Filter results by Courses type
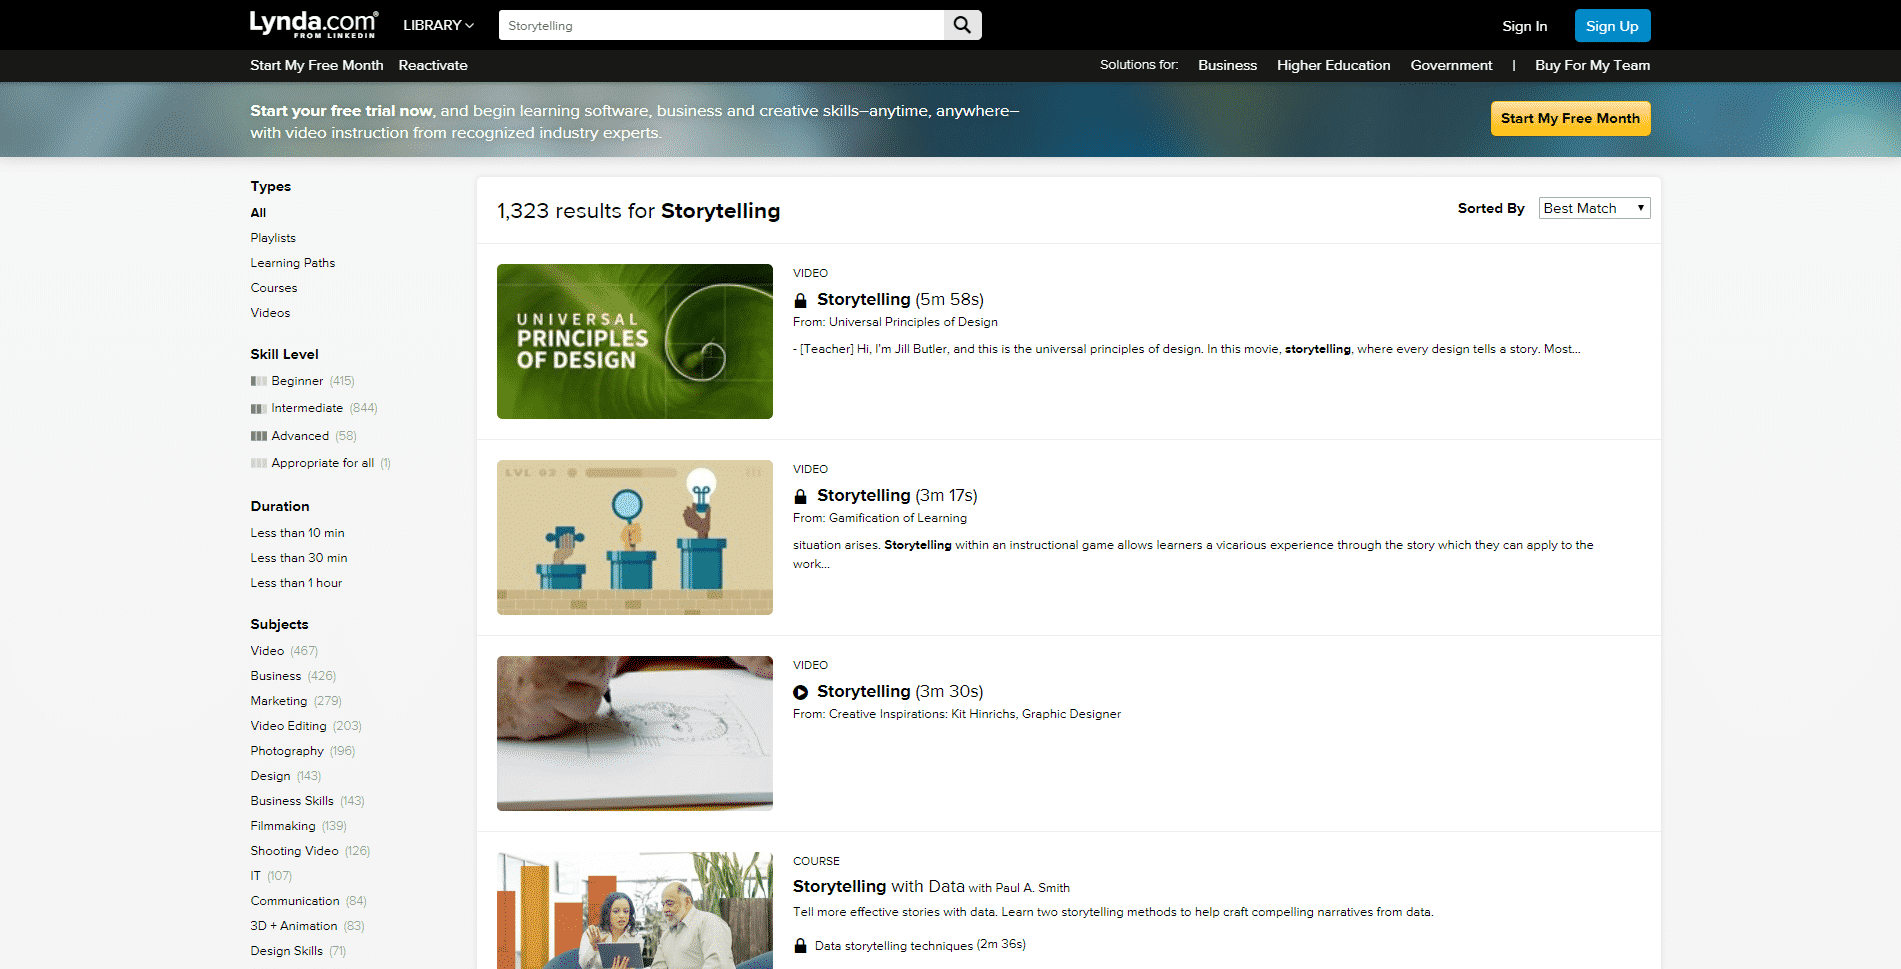The image size is (1901, 969). [x=274, y=288]
